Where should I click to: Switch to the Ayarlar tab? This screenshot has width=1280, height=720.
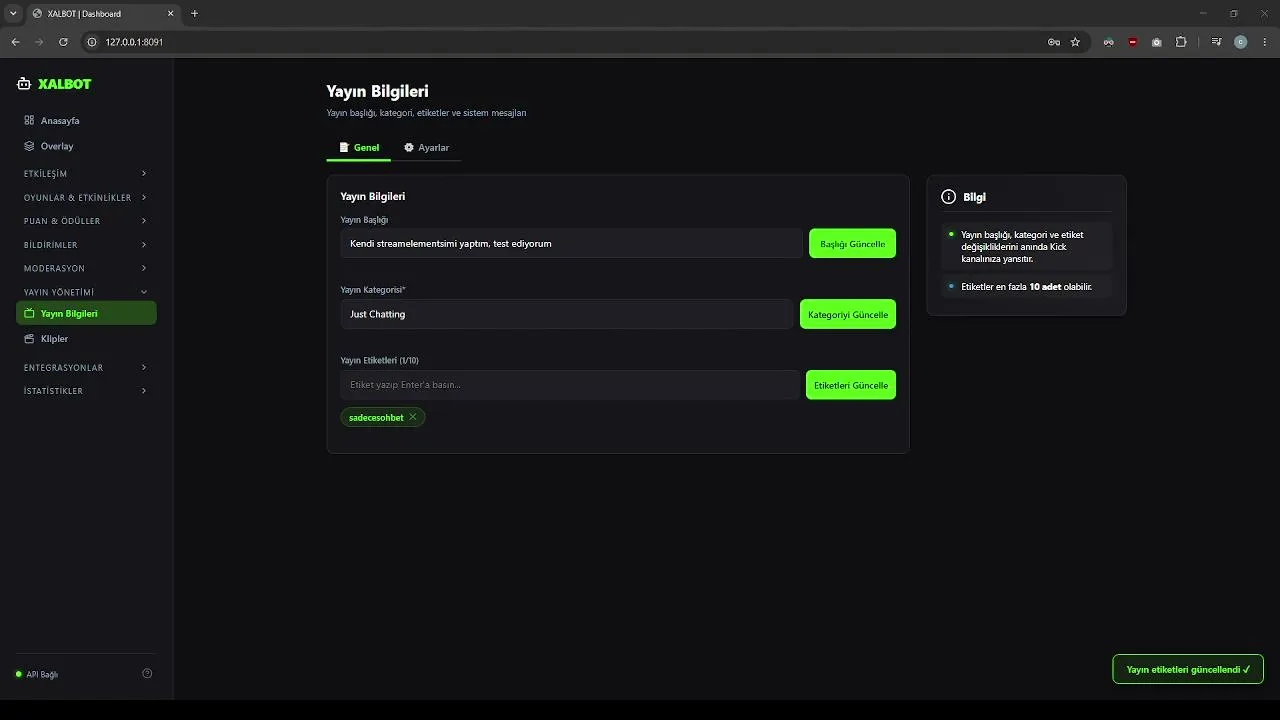coord(426,148)
